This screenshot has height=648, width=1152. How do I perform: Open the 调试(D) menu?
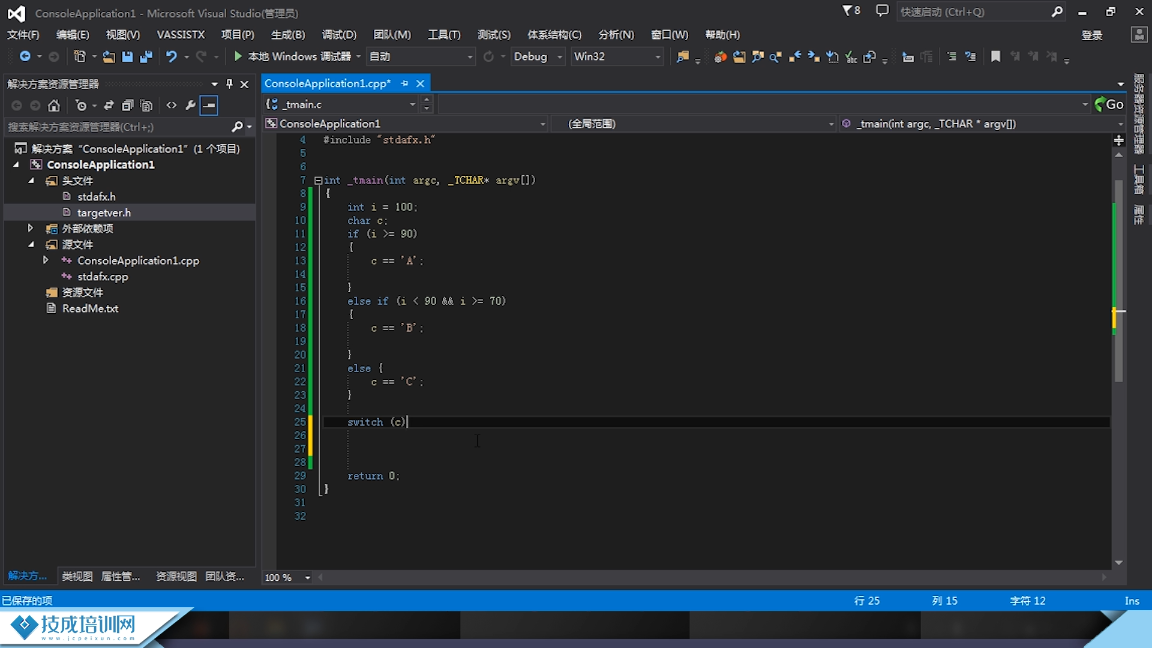(x=339, y=35)
